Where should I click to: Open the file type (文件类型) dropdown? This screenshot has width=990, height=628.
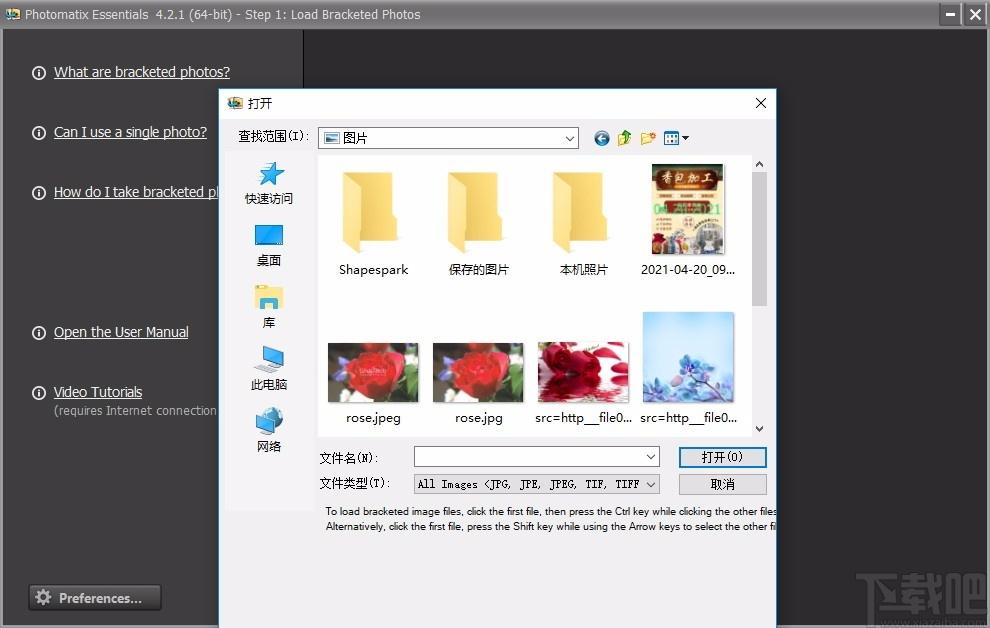point(537,484)
